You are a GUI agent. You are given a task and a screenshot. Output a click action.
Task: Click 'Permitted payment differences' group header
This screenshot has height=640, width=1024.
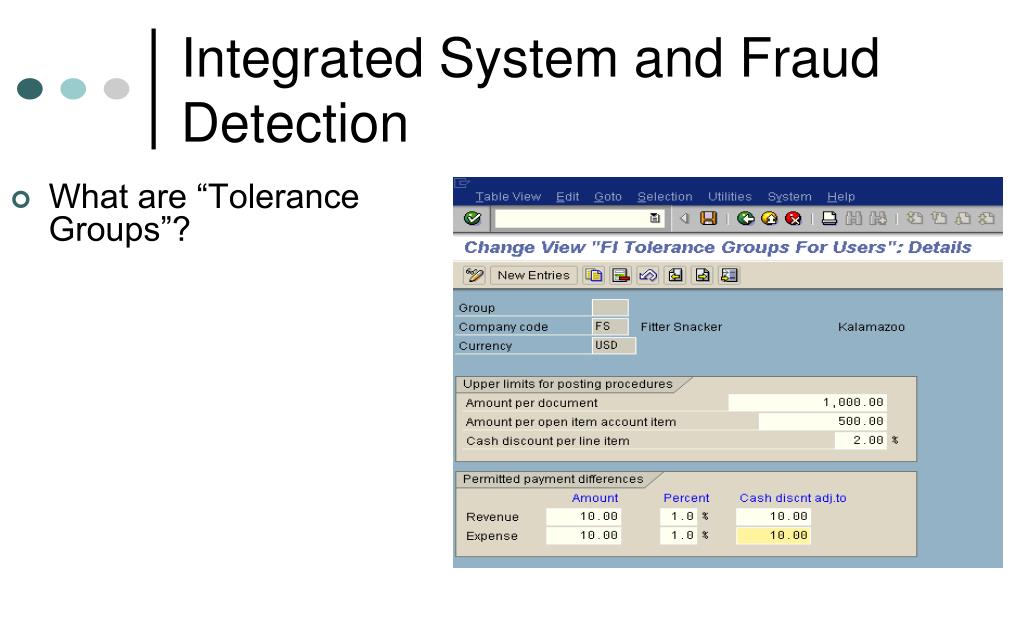553,479
